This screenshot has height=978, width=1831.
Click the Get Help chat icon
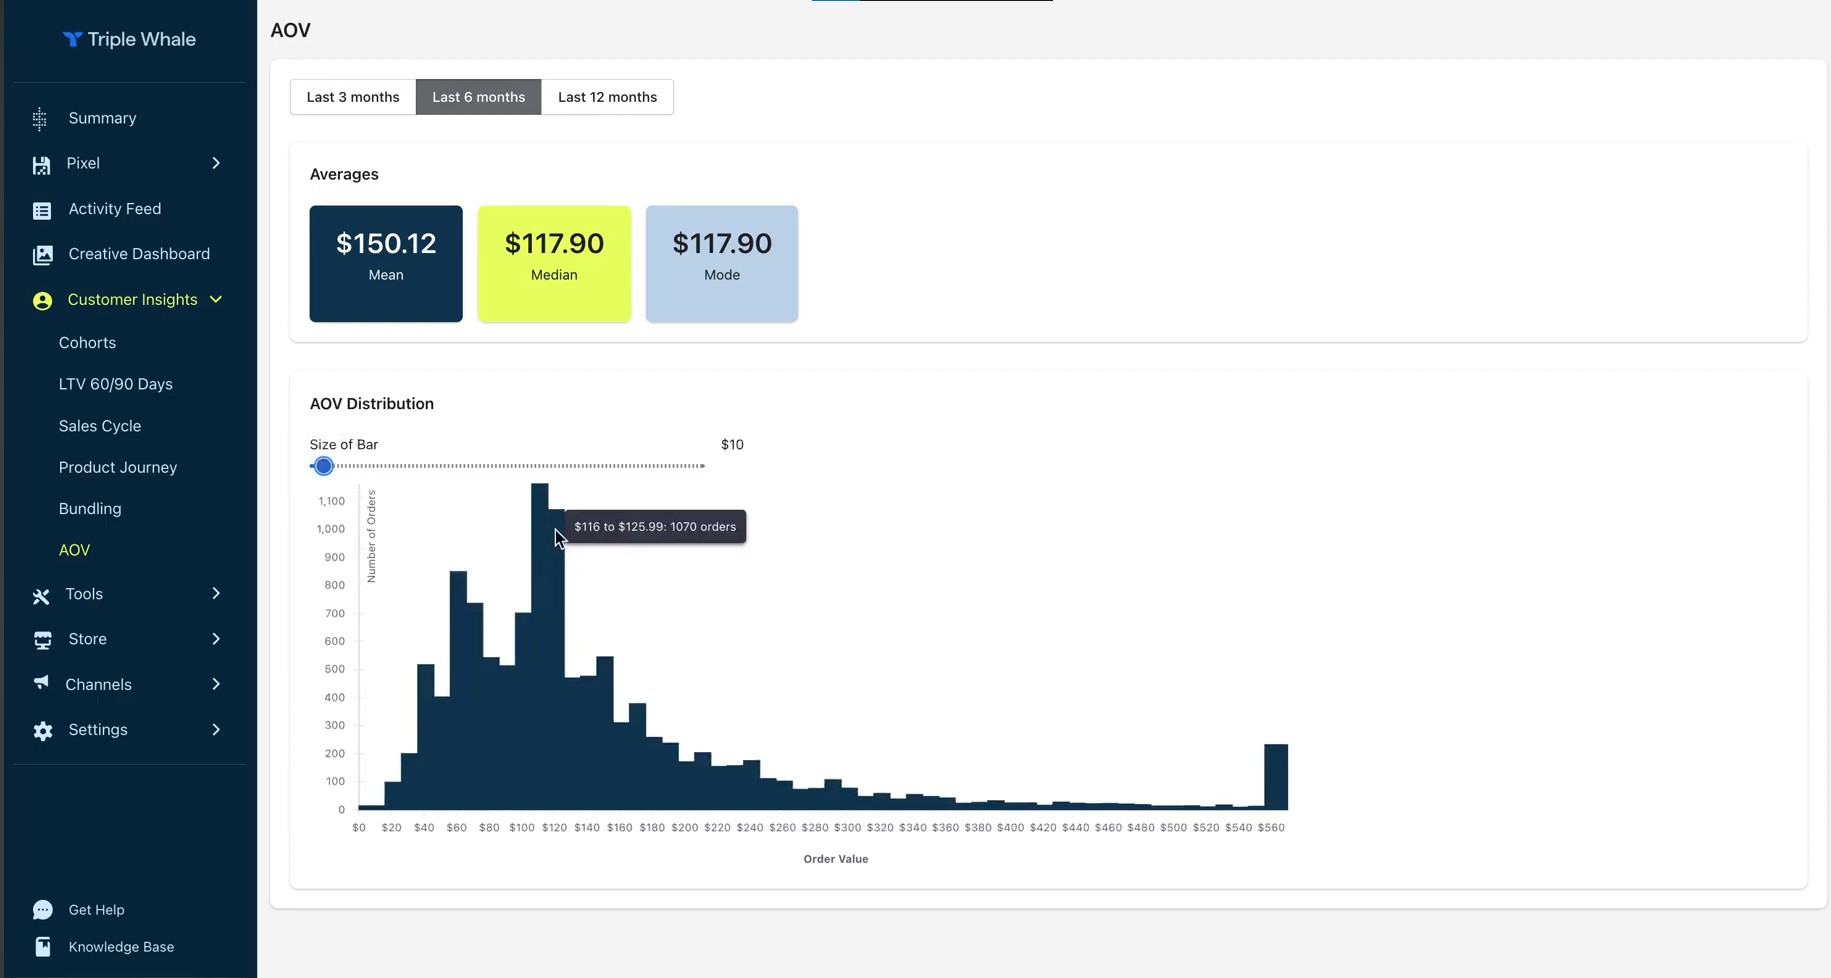[42, 909]
